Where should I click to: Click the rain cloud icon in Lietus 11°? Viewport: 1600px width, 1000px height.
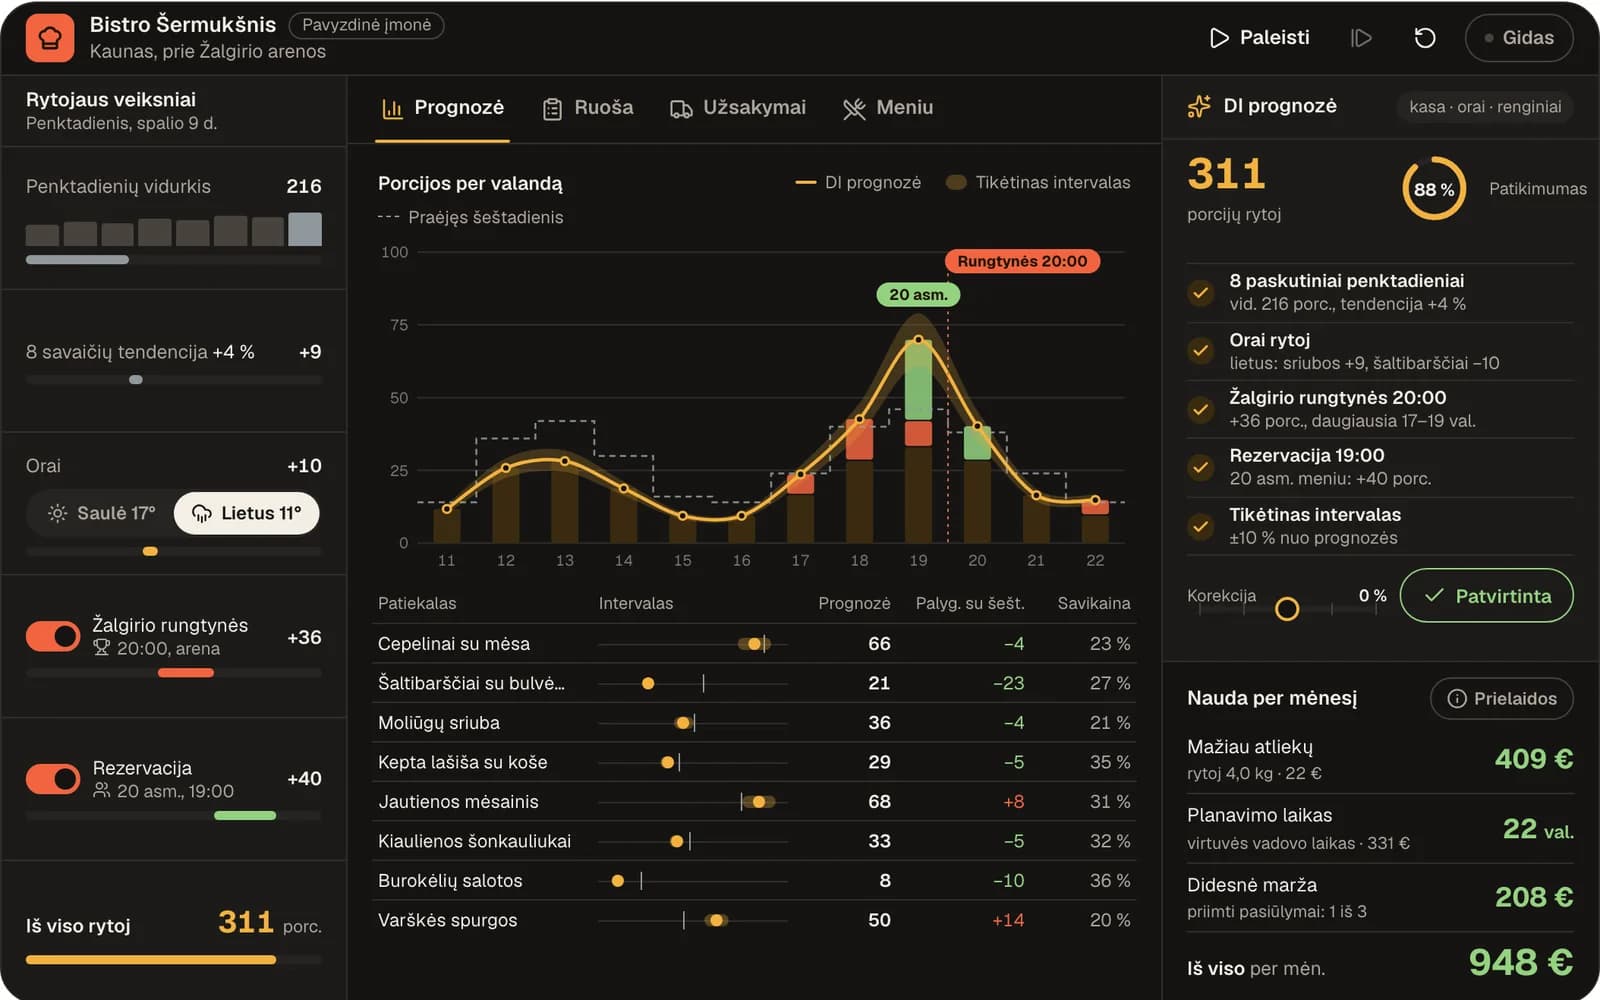coord(202,513)
